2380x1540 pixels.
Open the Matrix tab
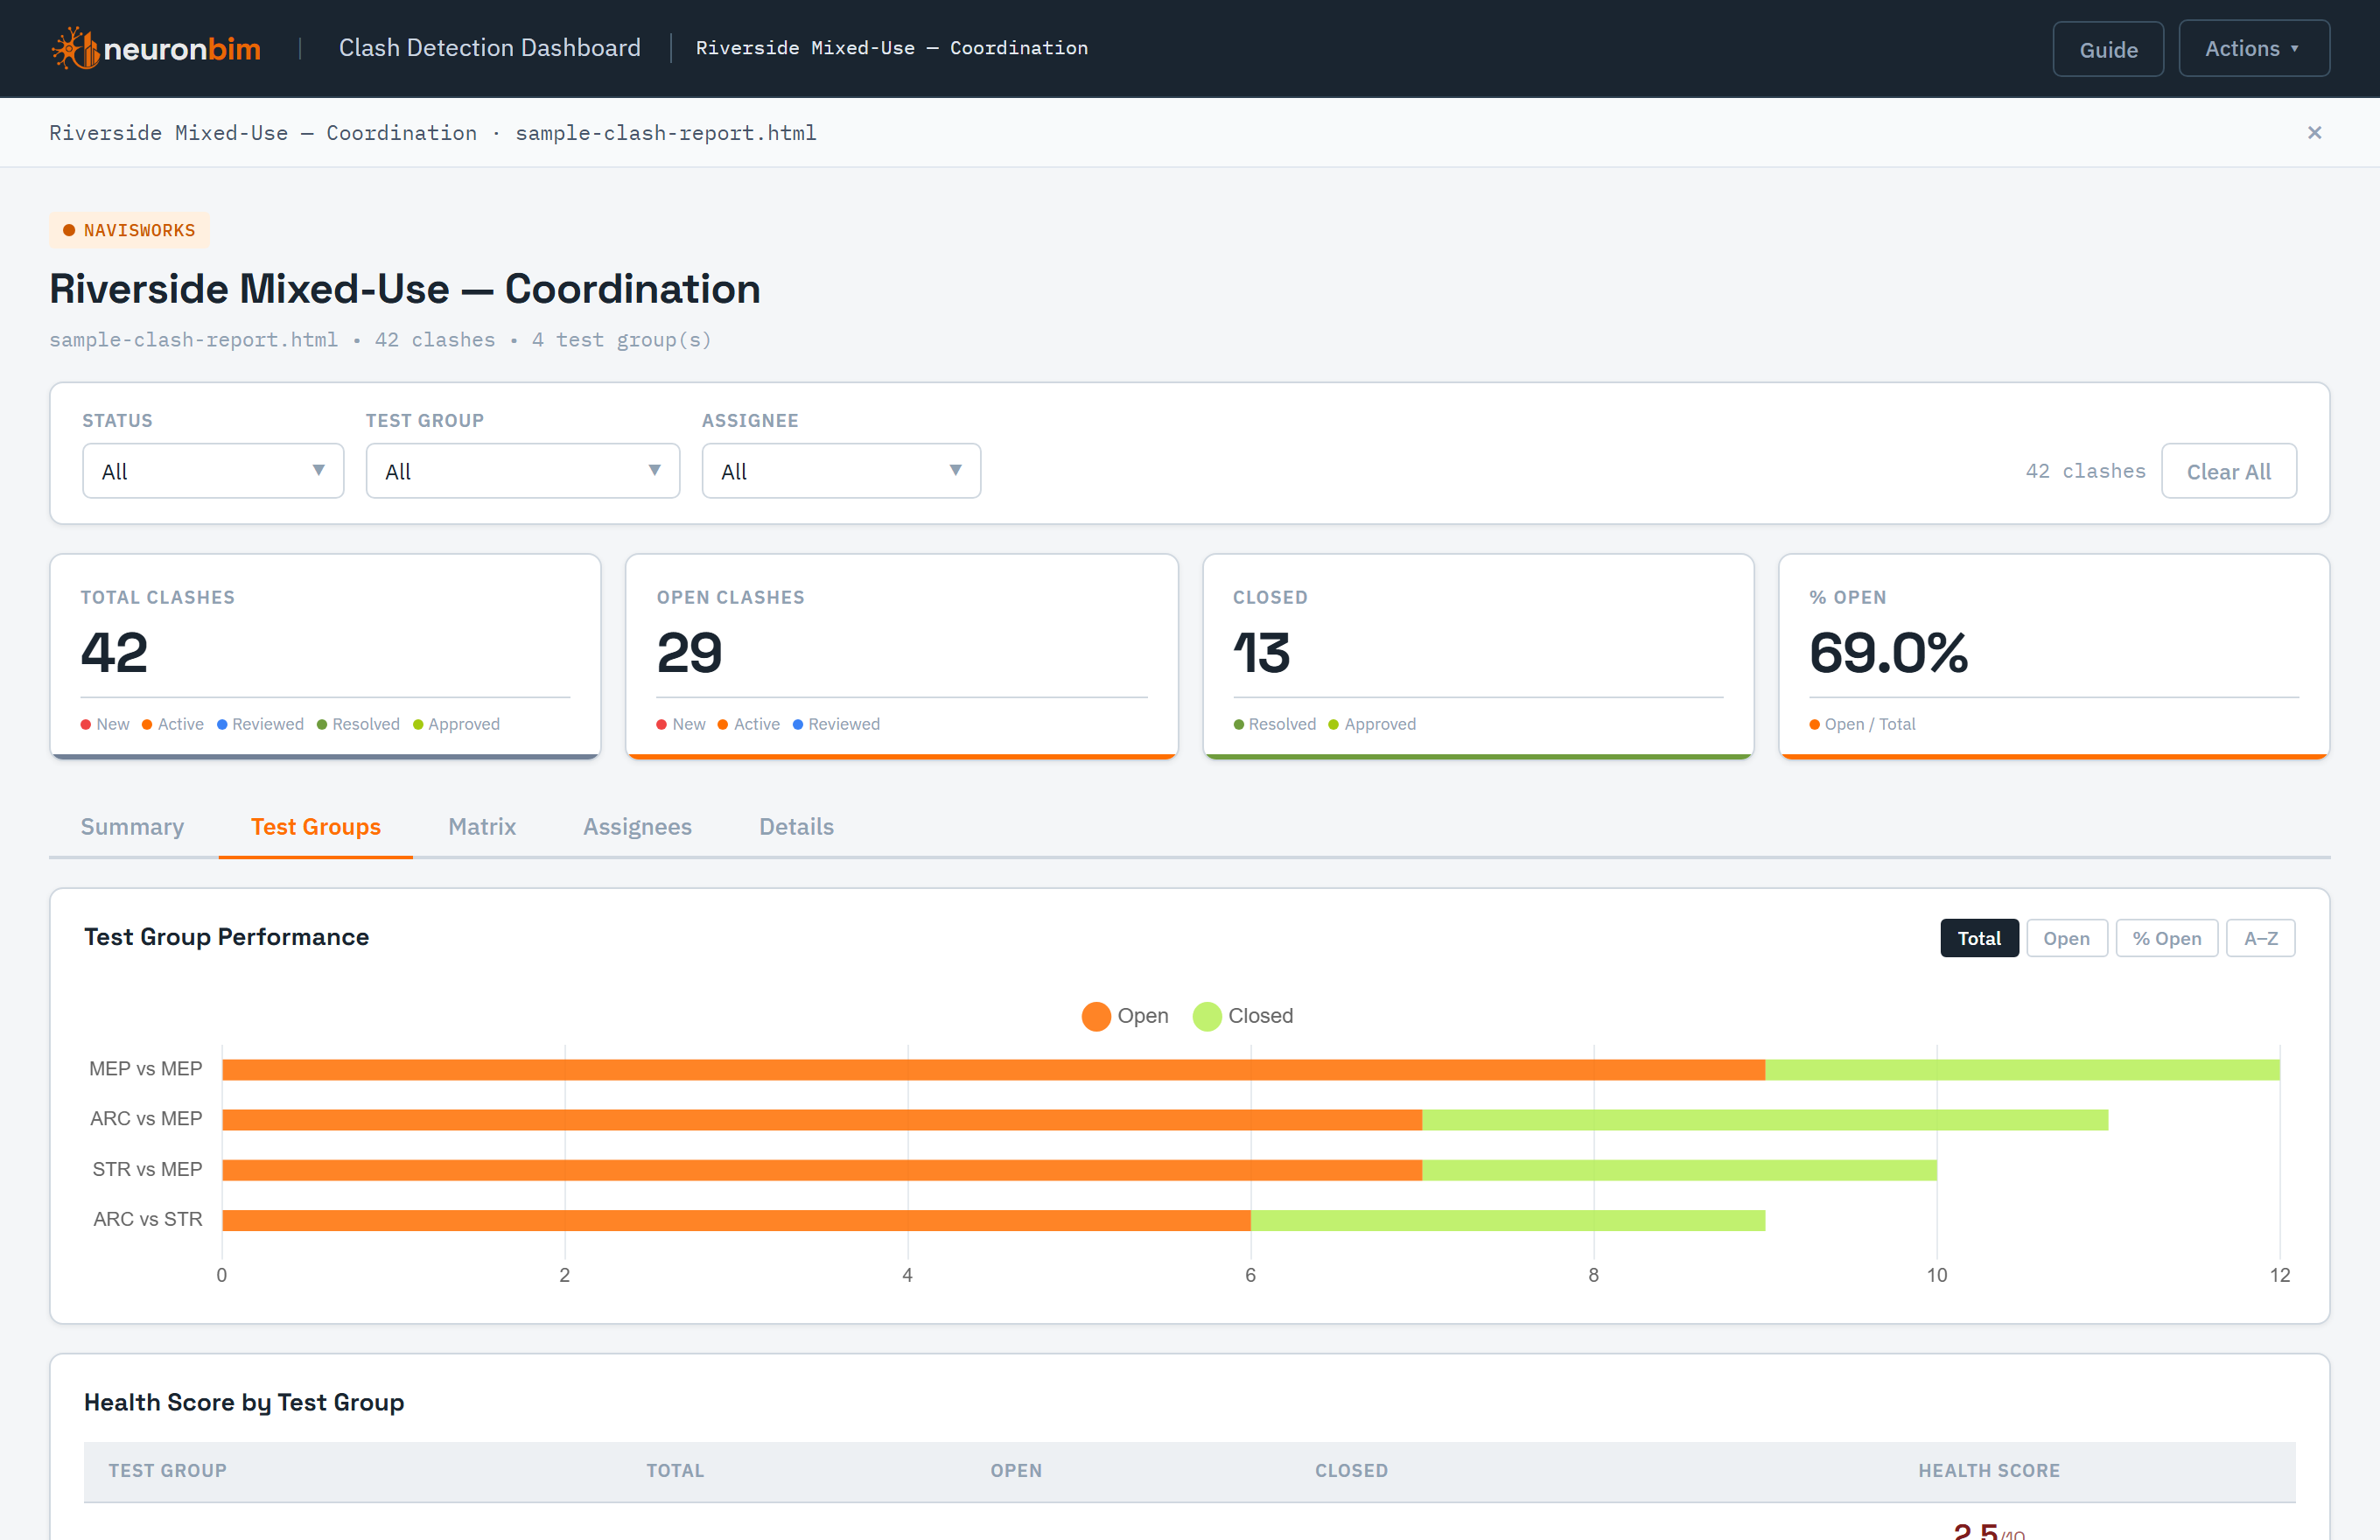click(482, 827)
